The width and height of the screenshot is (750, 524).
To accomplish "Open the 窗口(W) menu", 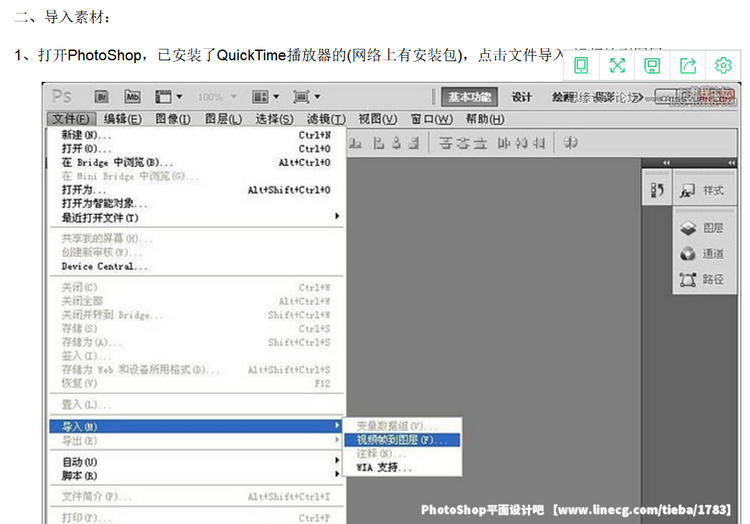I will click(x=431, y=119).
